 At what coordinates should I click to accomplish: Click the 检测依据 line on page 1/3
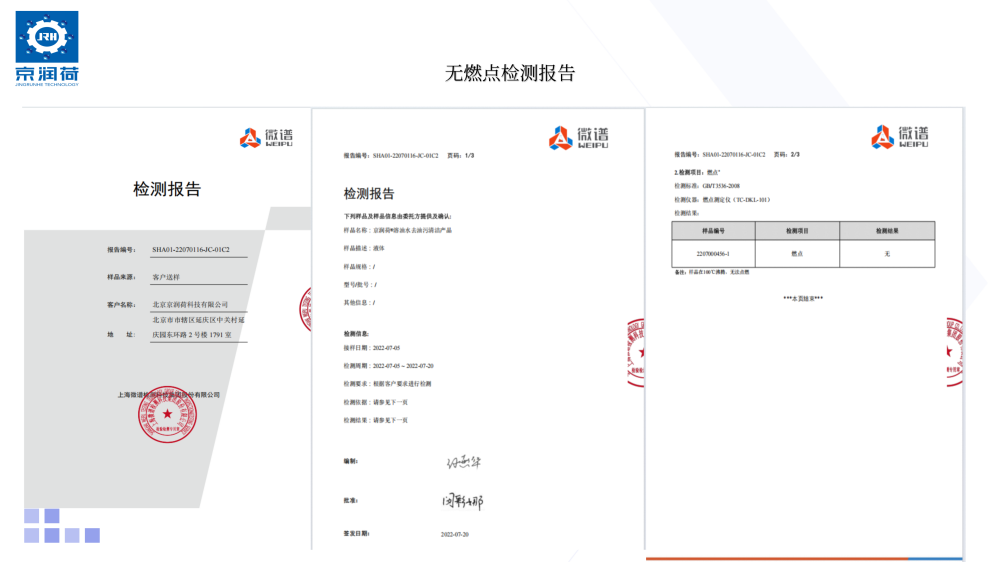(x=376, y=402)
